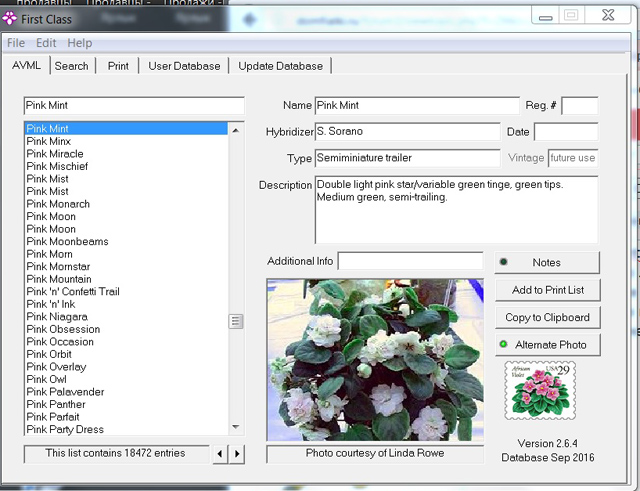Select Pink Owl in the list
Viewport: 640px width, 491px height.
(126, 379)
